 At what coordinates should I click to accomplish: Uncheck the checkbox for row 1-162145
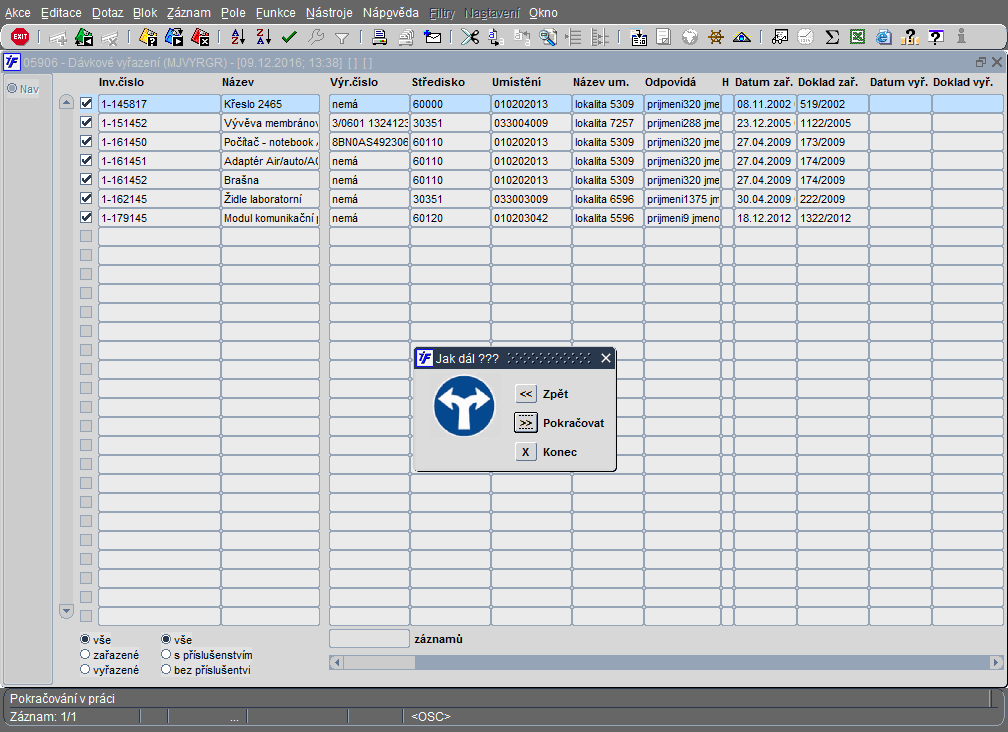86,199
